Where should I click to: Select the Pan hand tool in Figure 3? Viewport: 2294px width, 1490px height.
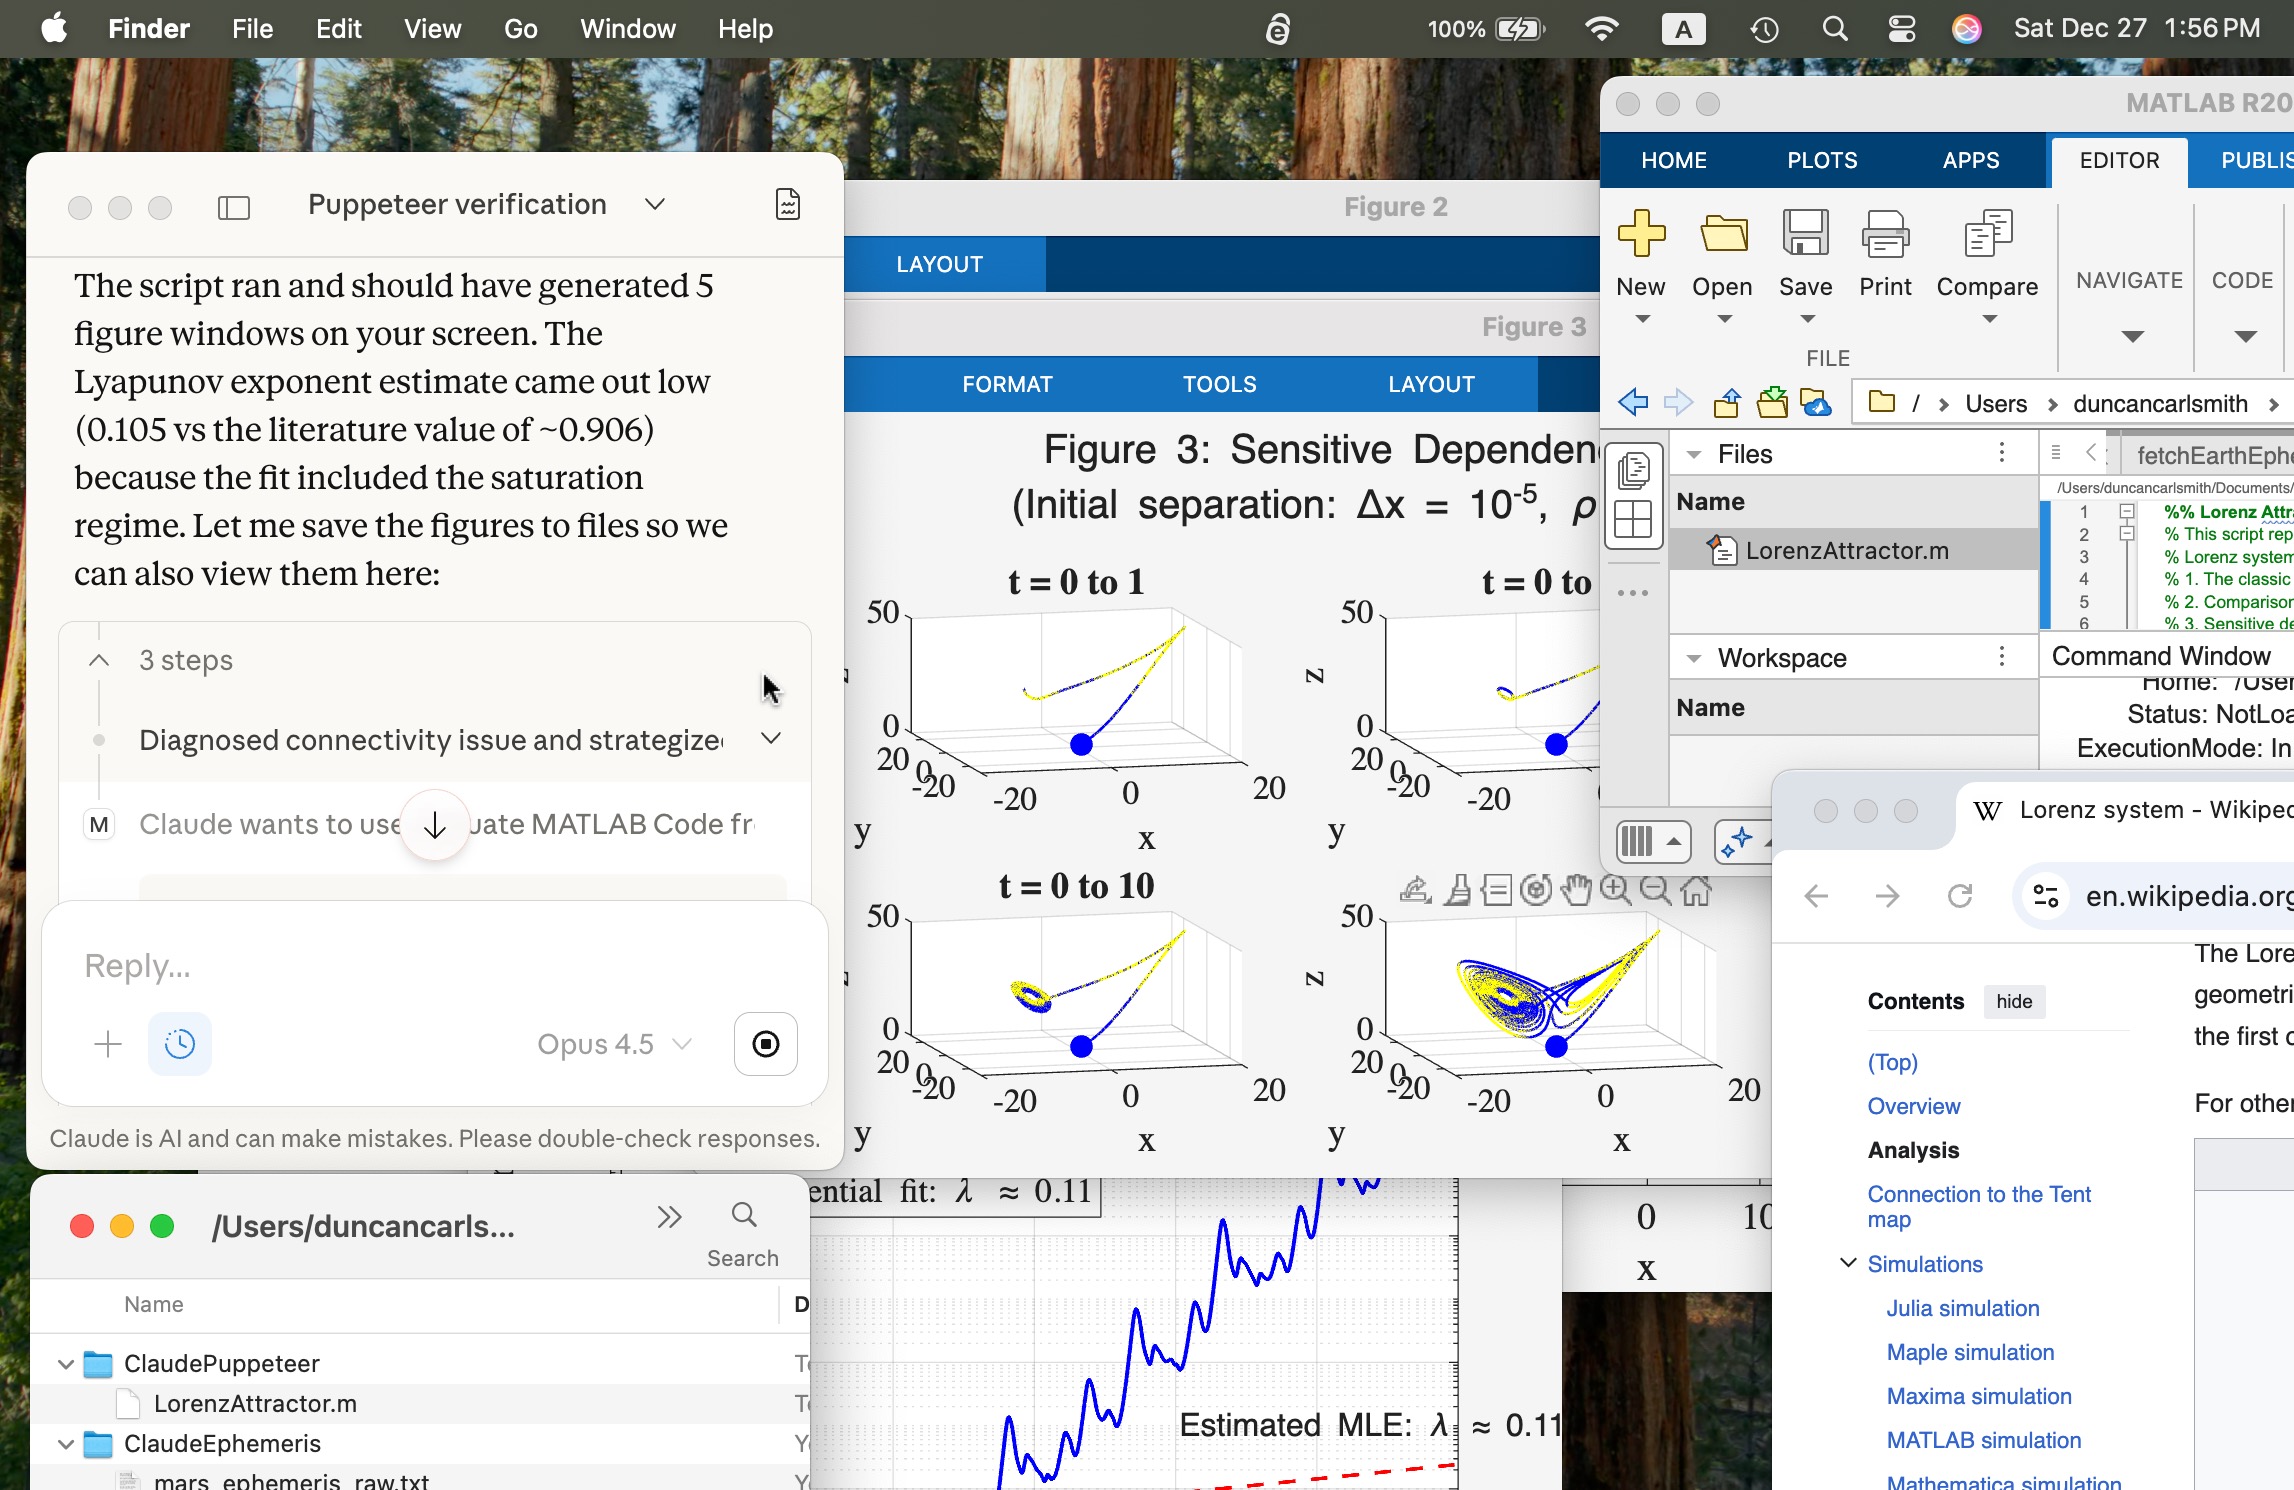pos(1576,889)
